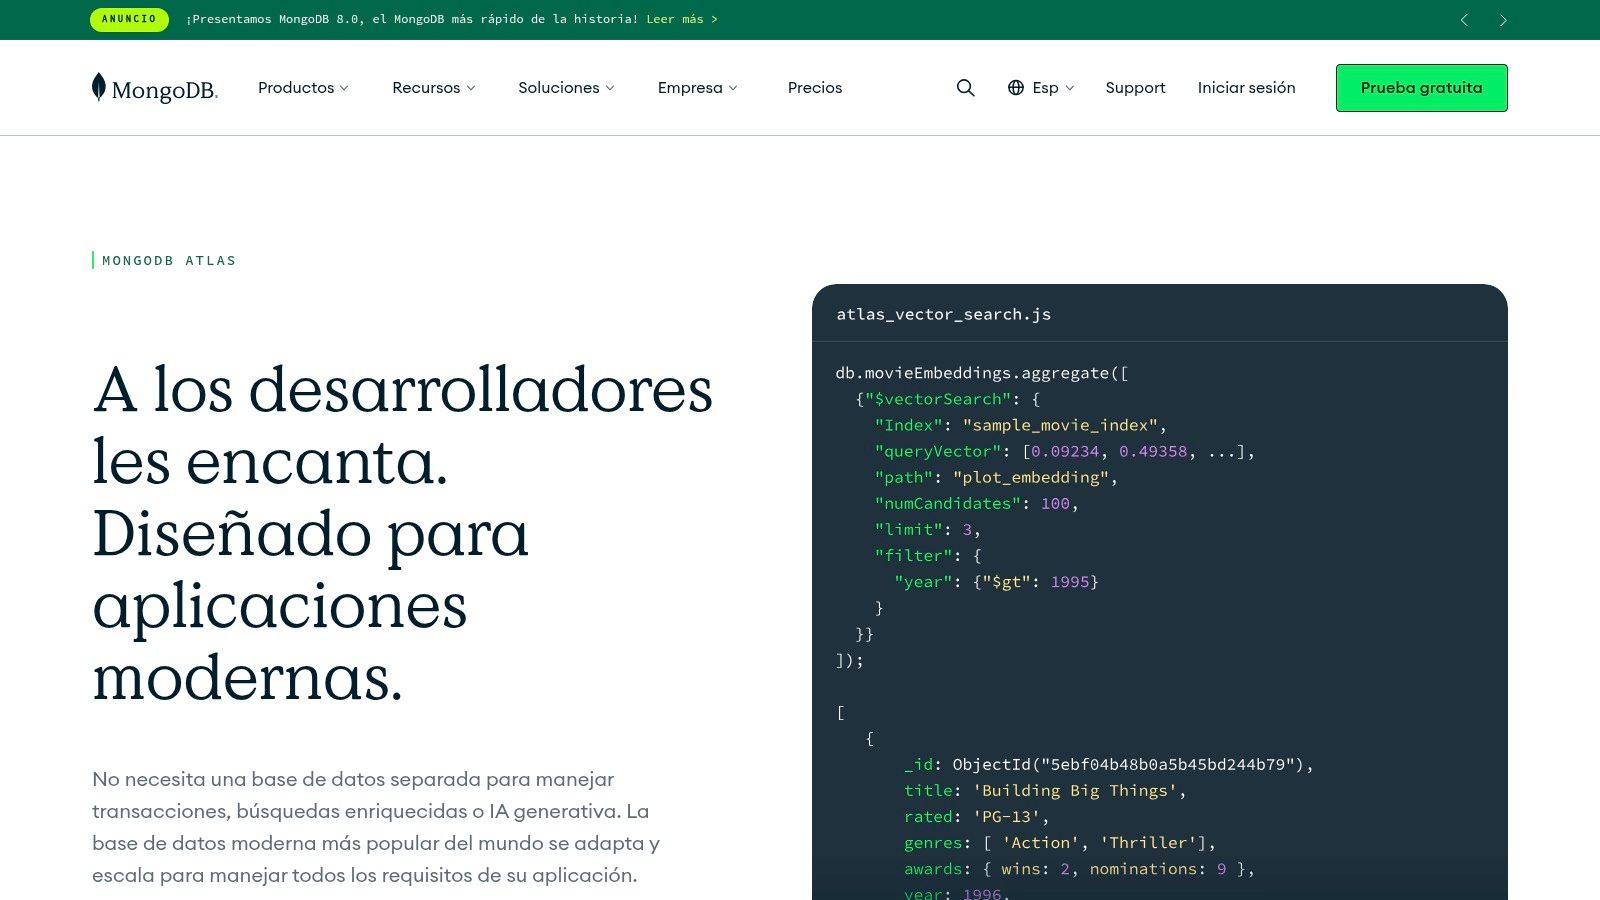Expand the Empresa menu
The image size is (1600, 900).
pos(697,88)
